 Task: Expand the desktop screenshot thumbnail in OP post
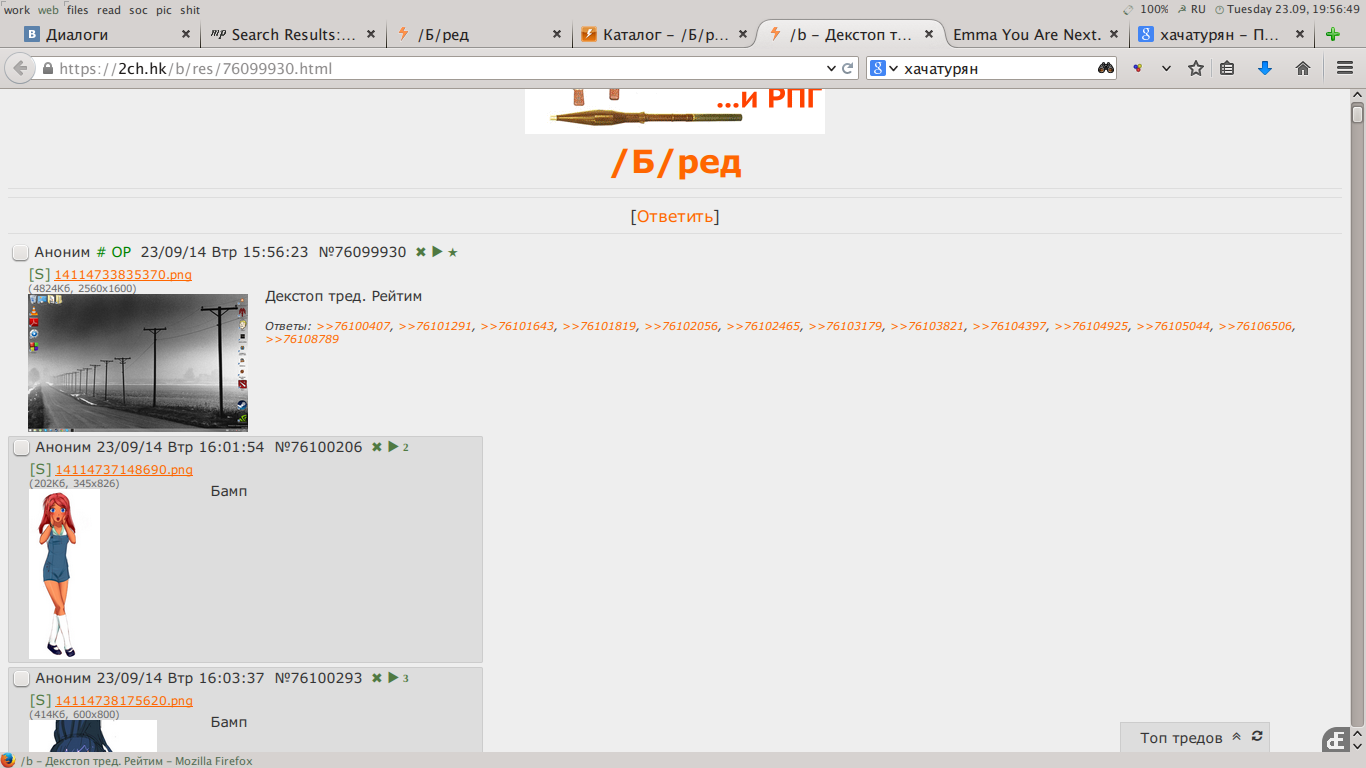(138, 363)
